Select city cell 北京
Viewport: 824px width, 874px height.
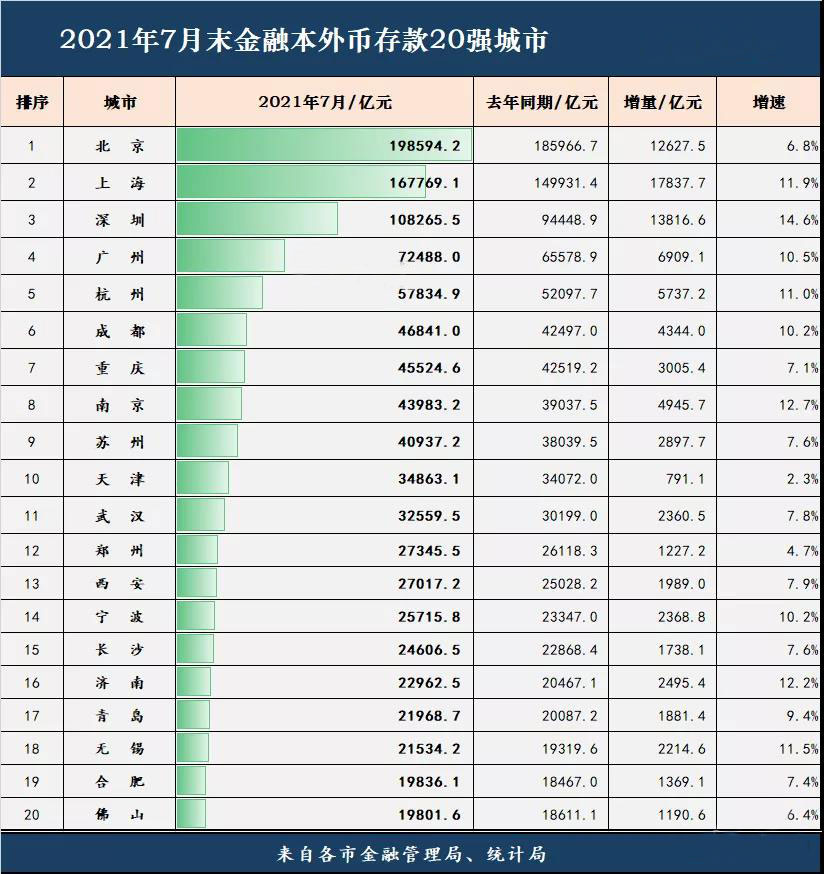[x=120, y=146]
